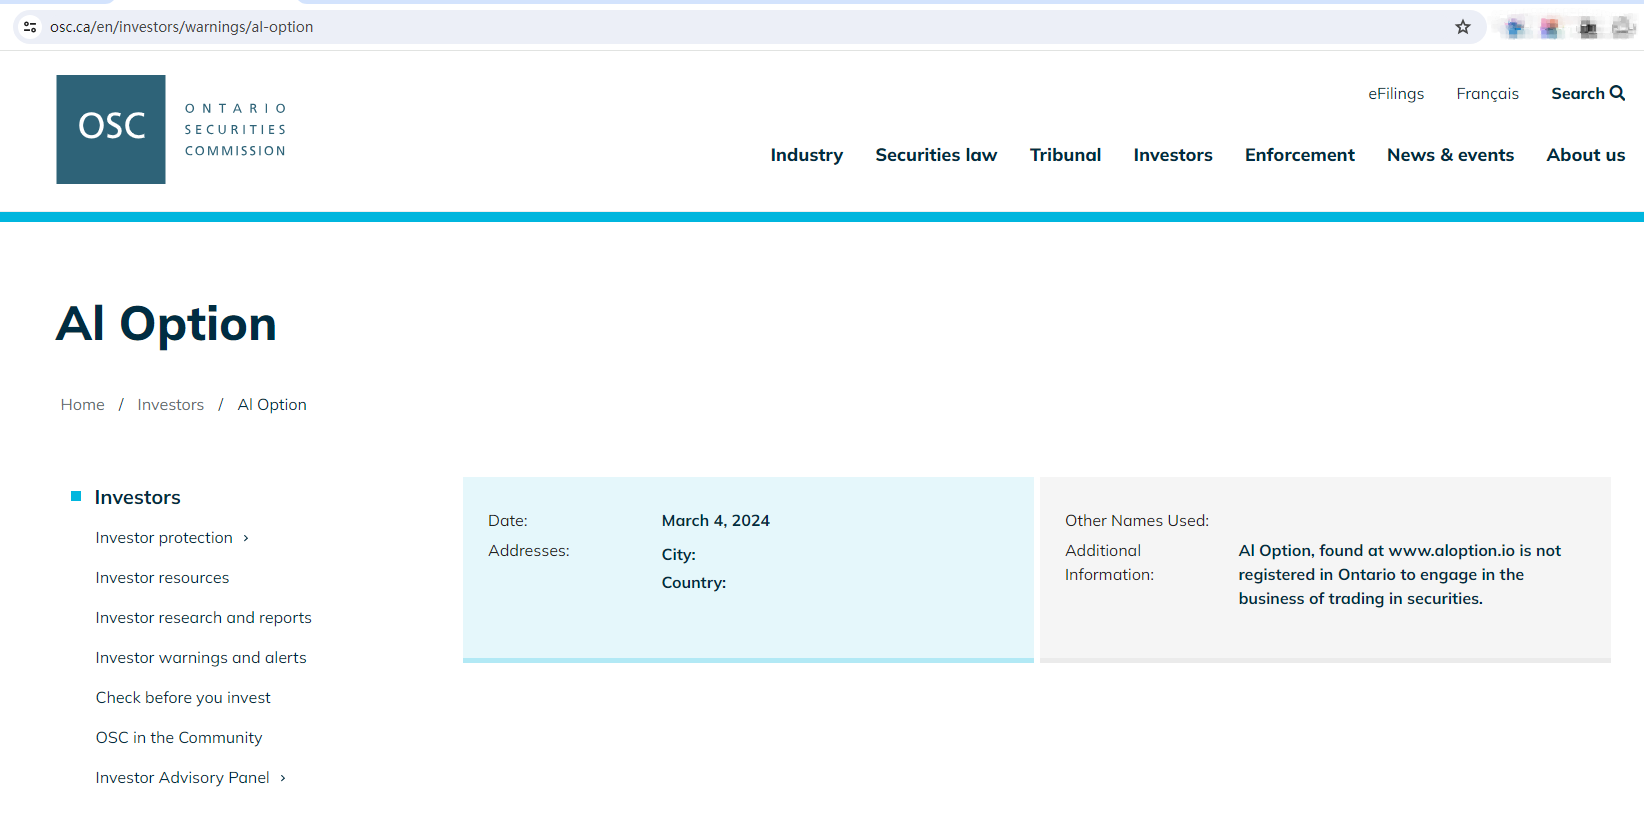Open the Industry menu
The height and width of the screenshot is (824, 1644).
[806, 155]
